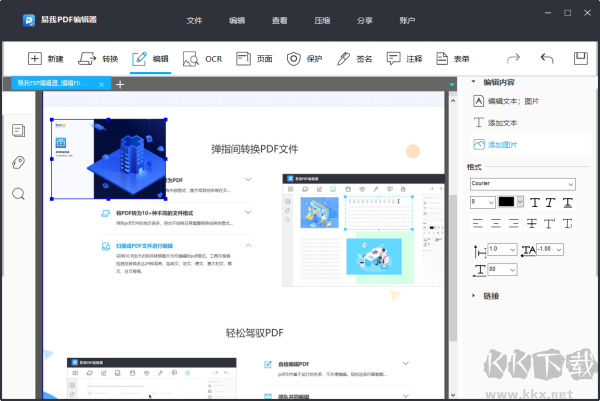The width and height of the screenshot is (600, 401).
Task: Click 添加文本 option
Action: pos(496,123)
